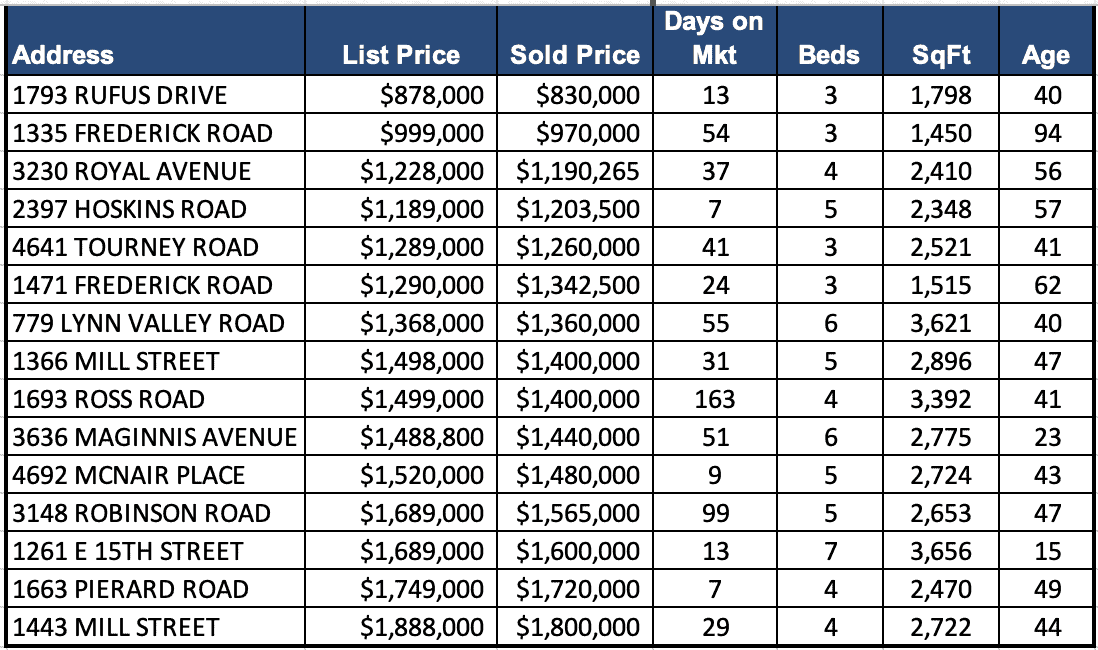Select the 779 LYNN VALLEY ROAD cell
Viewport: 1098px width, 650px height.
tap(148, 323)
